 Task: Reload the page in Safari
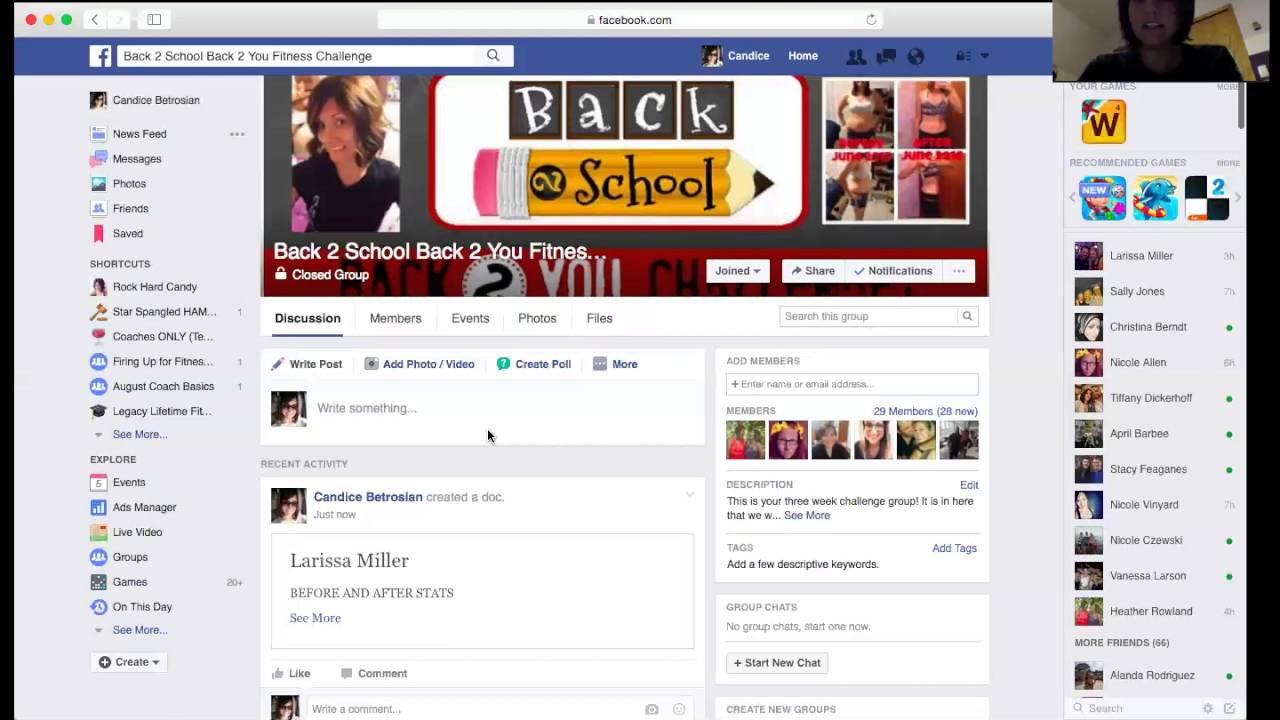point(871,20)
